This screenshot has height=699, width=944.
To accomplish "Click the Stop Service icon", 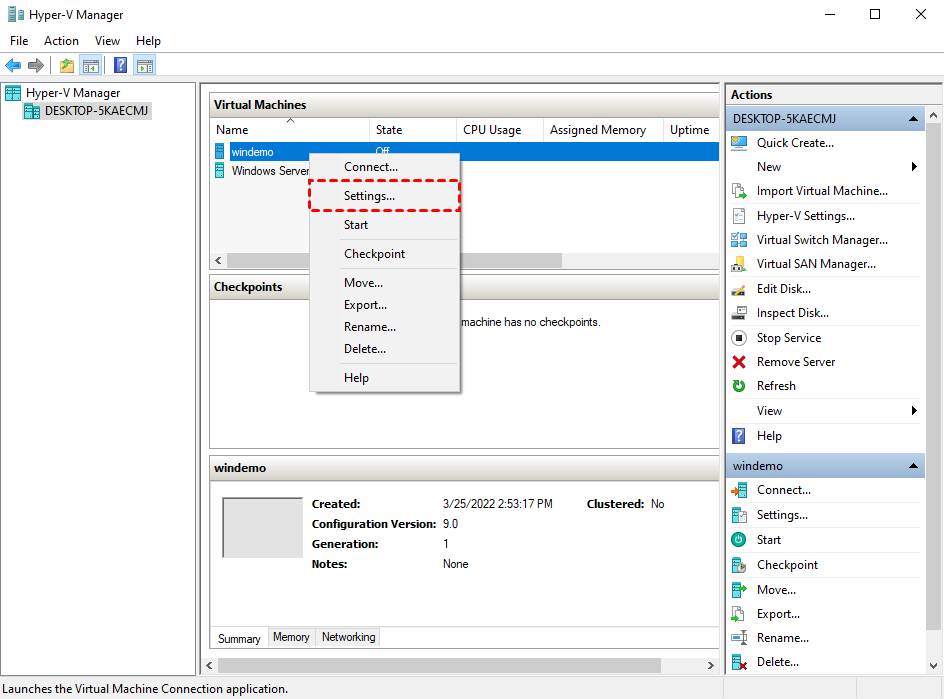I will (x=739, y=338).
